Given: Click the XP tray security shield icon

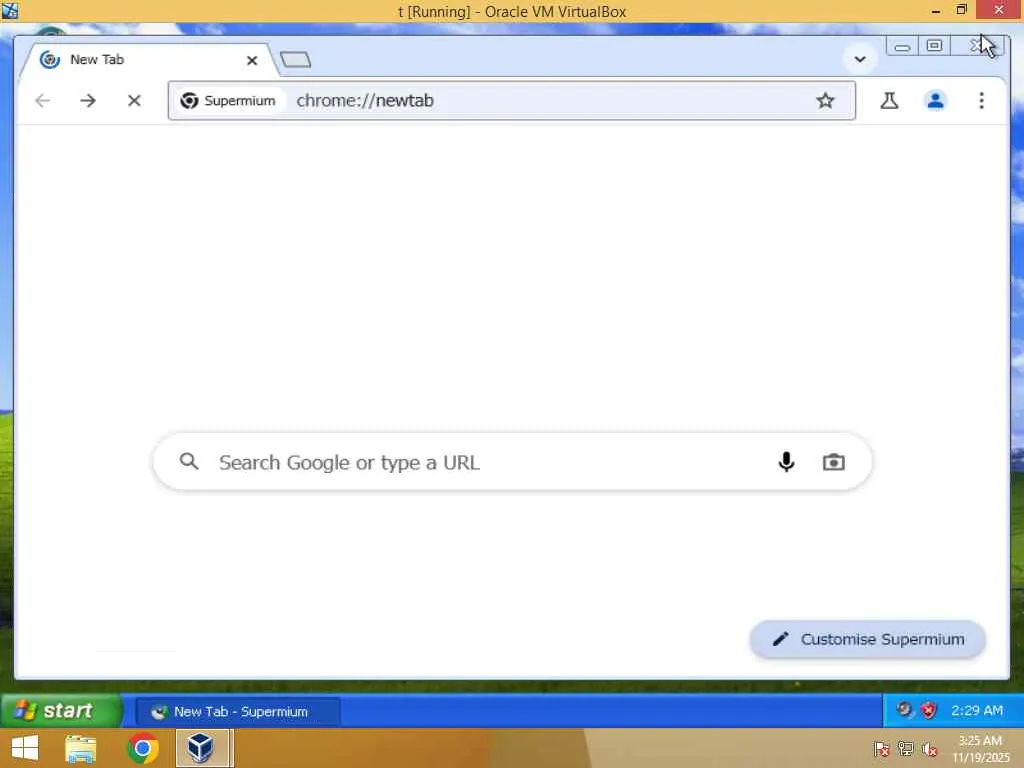Looking at the screenshot, I should 929,711.
